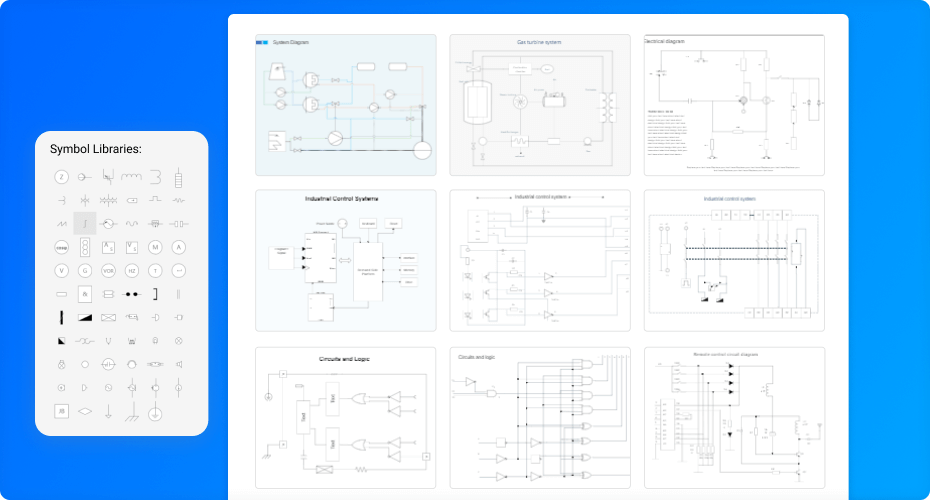Select the crossed rectangle symbol
Screen dimensions: 930x500
[x=108, y=317]
